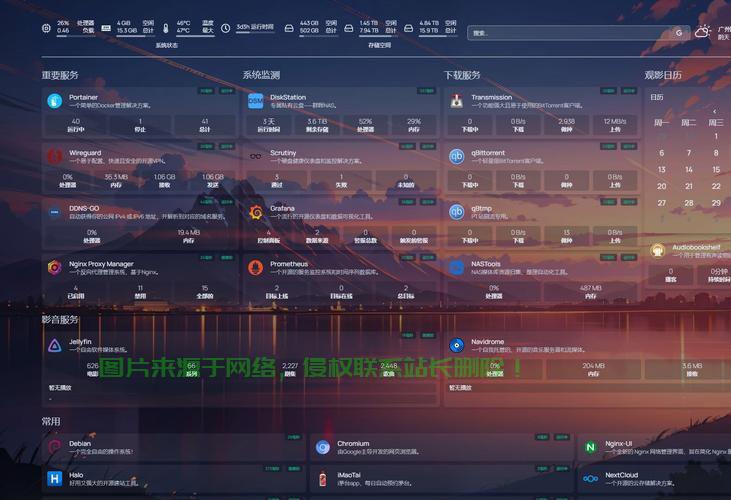Viewport: 731px width, 500px height.
Task: Click the DDNS-GO '19.4 MB' memory stat
Action: (x=188, y=236)
